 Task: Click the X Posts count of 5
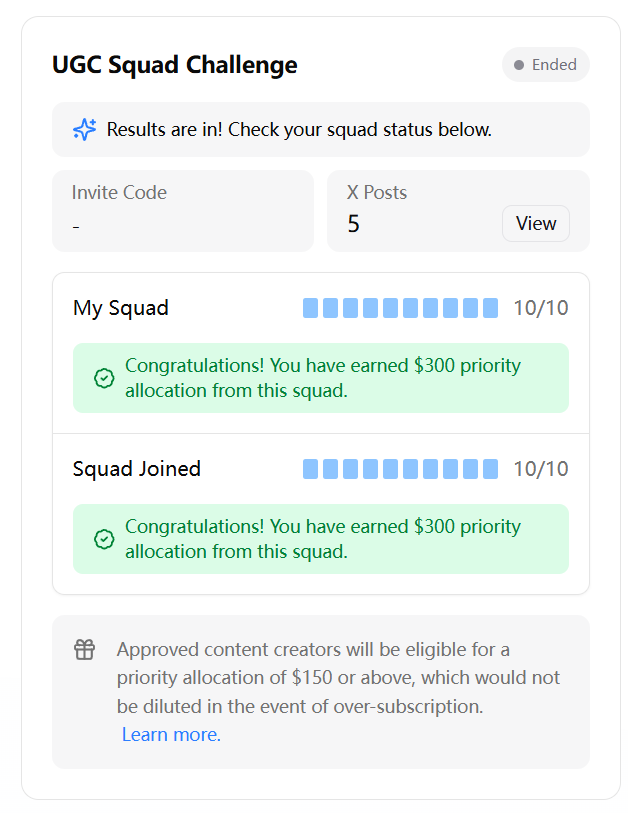click(354, 224)
